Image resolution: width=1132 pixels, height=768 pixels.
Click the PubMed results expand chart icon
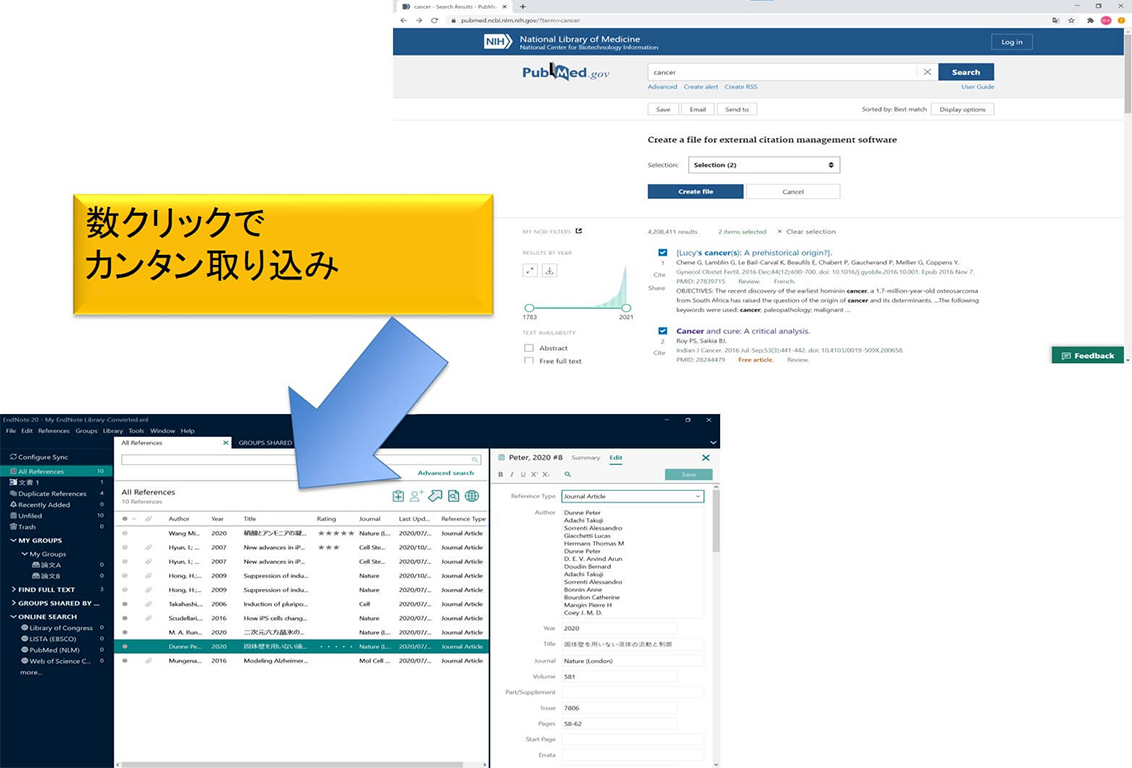[x=530, y=271]
